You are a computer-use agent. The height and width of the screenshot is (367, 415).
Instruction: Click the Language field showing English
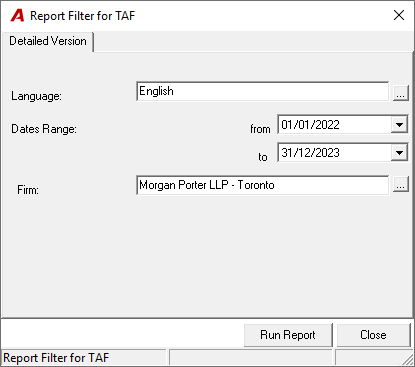[x=263, y=91]
